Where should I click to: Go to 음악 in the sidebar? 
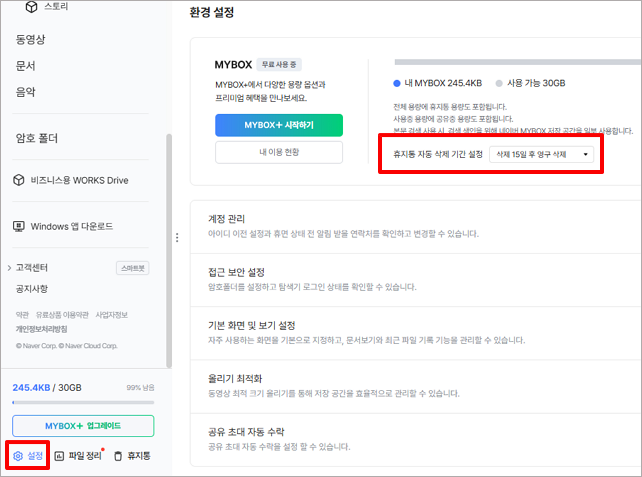[x=25, y=92]
